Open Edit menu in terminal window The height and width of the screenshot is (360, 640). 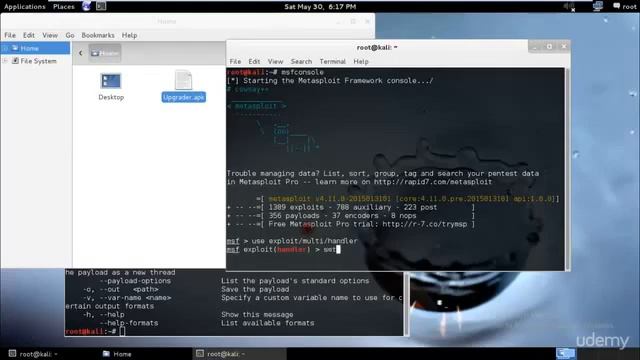click(x=254, y=61)
